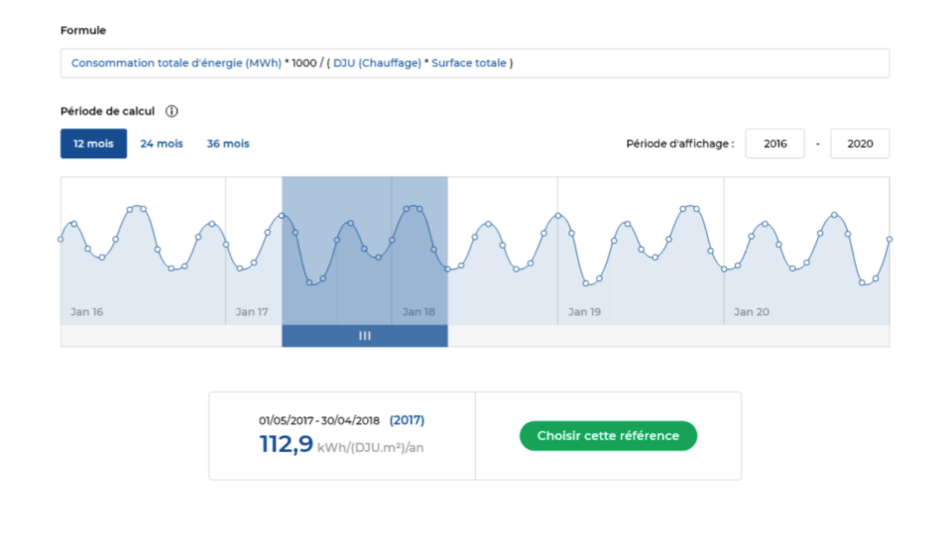
Task: Click the info icon beside Période de calcul
Action: tap(172, 111)
